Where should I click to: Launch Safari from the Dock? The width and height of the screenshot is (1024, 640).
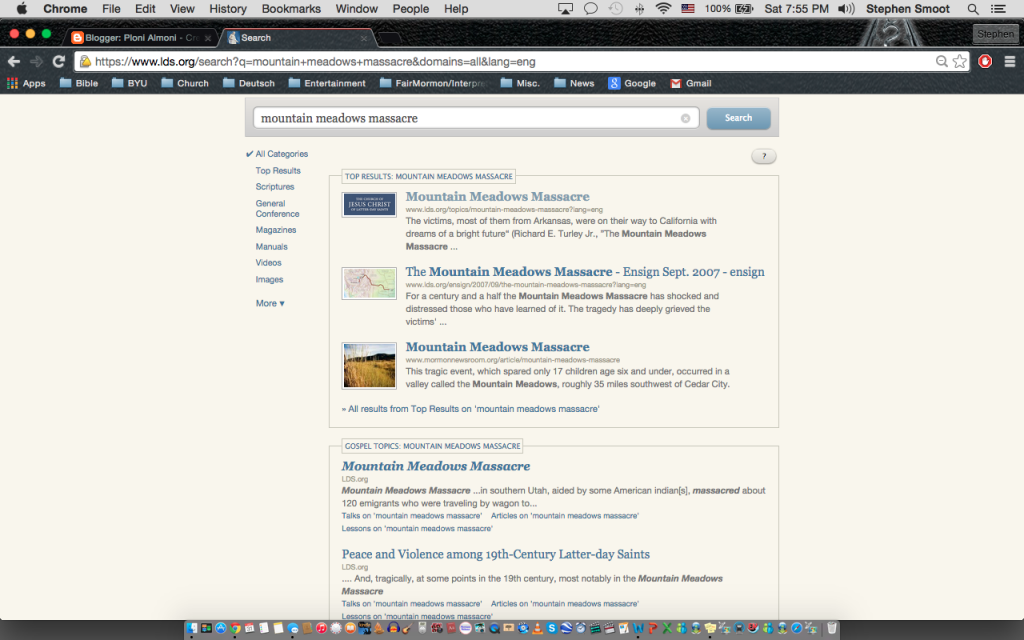[796, 628]
